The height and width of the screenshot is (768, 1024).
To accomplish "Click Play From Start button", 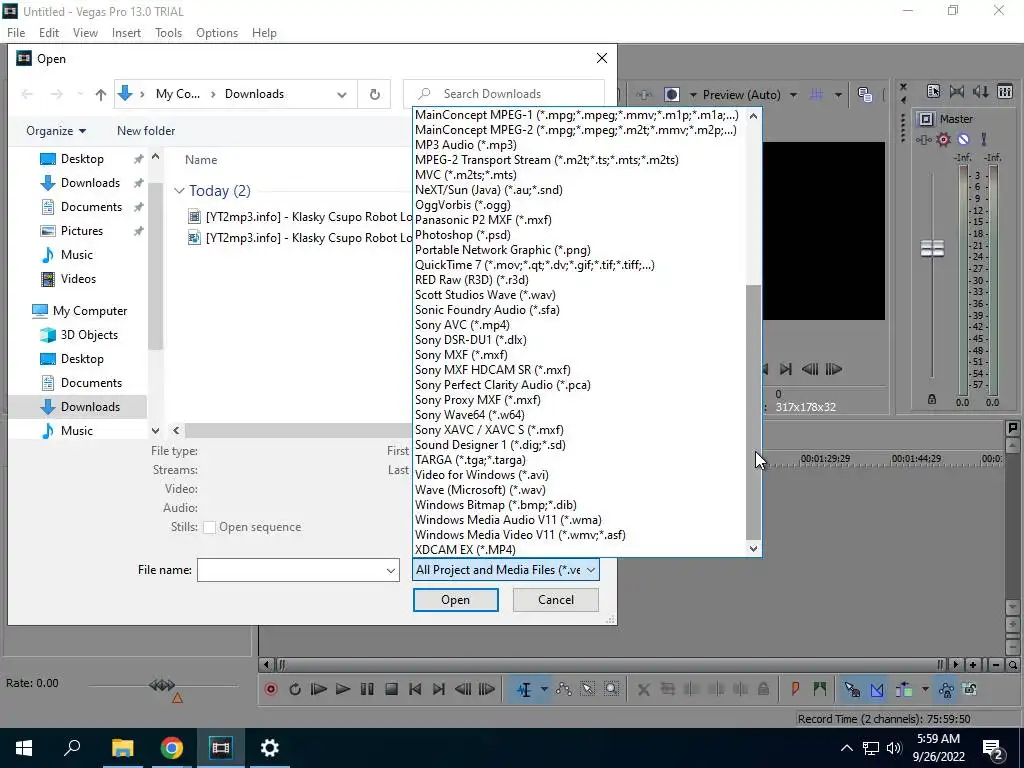I will pyautogui.click(x=319, y=689).
